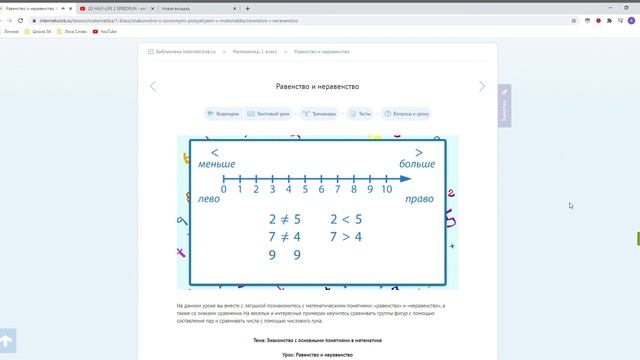The image size is (640, 360).
Task: Click the red circular extension icon
Action: click(x=598, y=20)
